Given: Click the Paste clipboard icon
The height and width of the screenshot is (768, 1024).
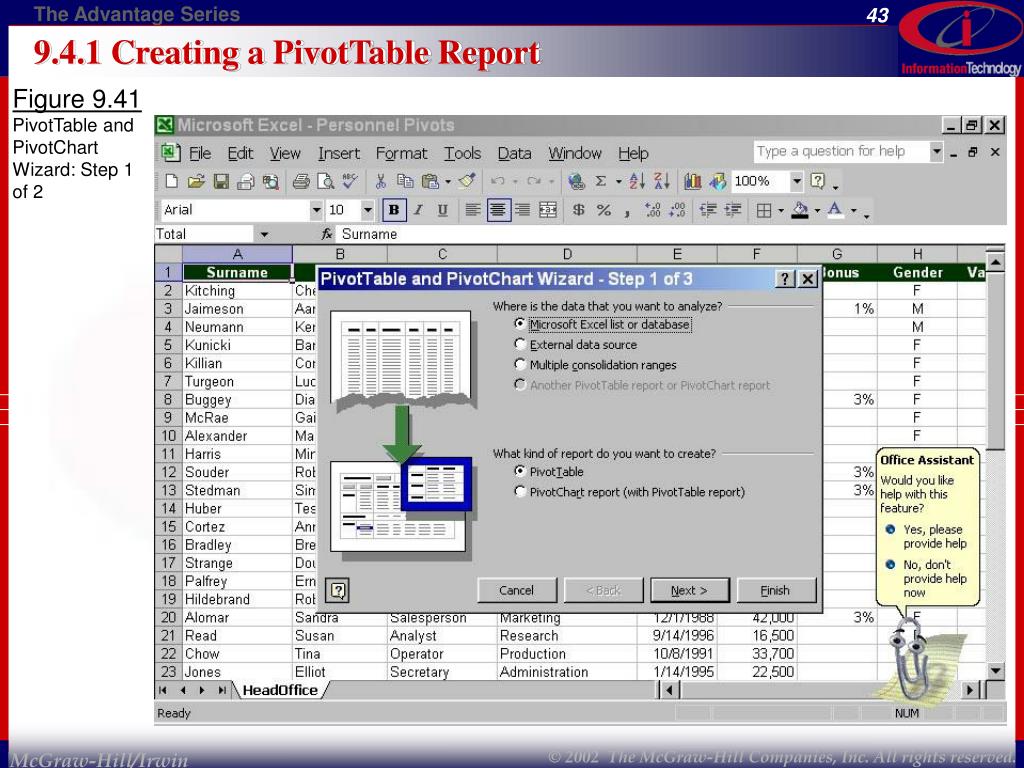Looking at the screenshot, I should coord(430,182).
